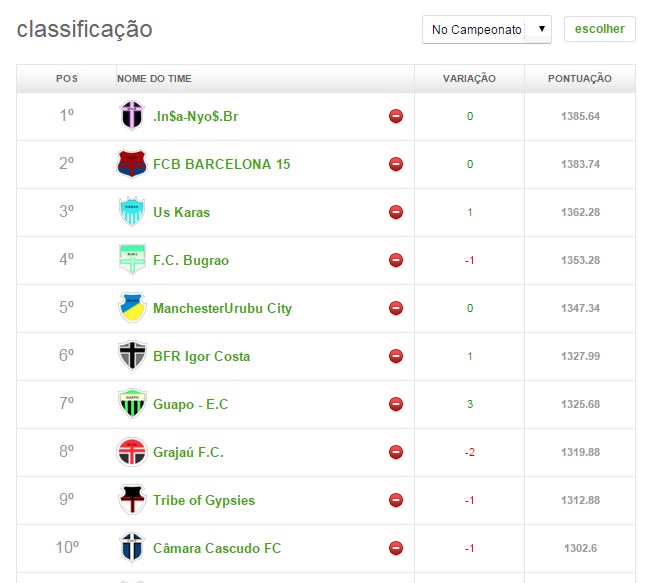Click the NOME DO TIME column header
This screenshot has height=583, width=645.
point(154,79)
